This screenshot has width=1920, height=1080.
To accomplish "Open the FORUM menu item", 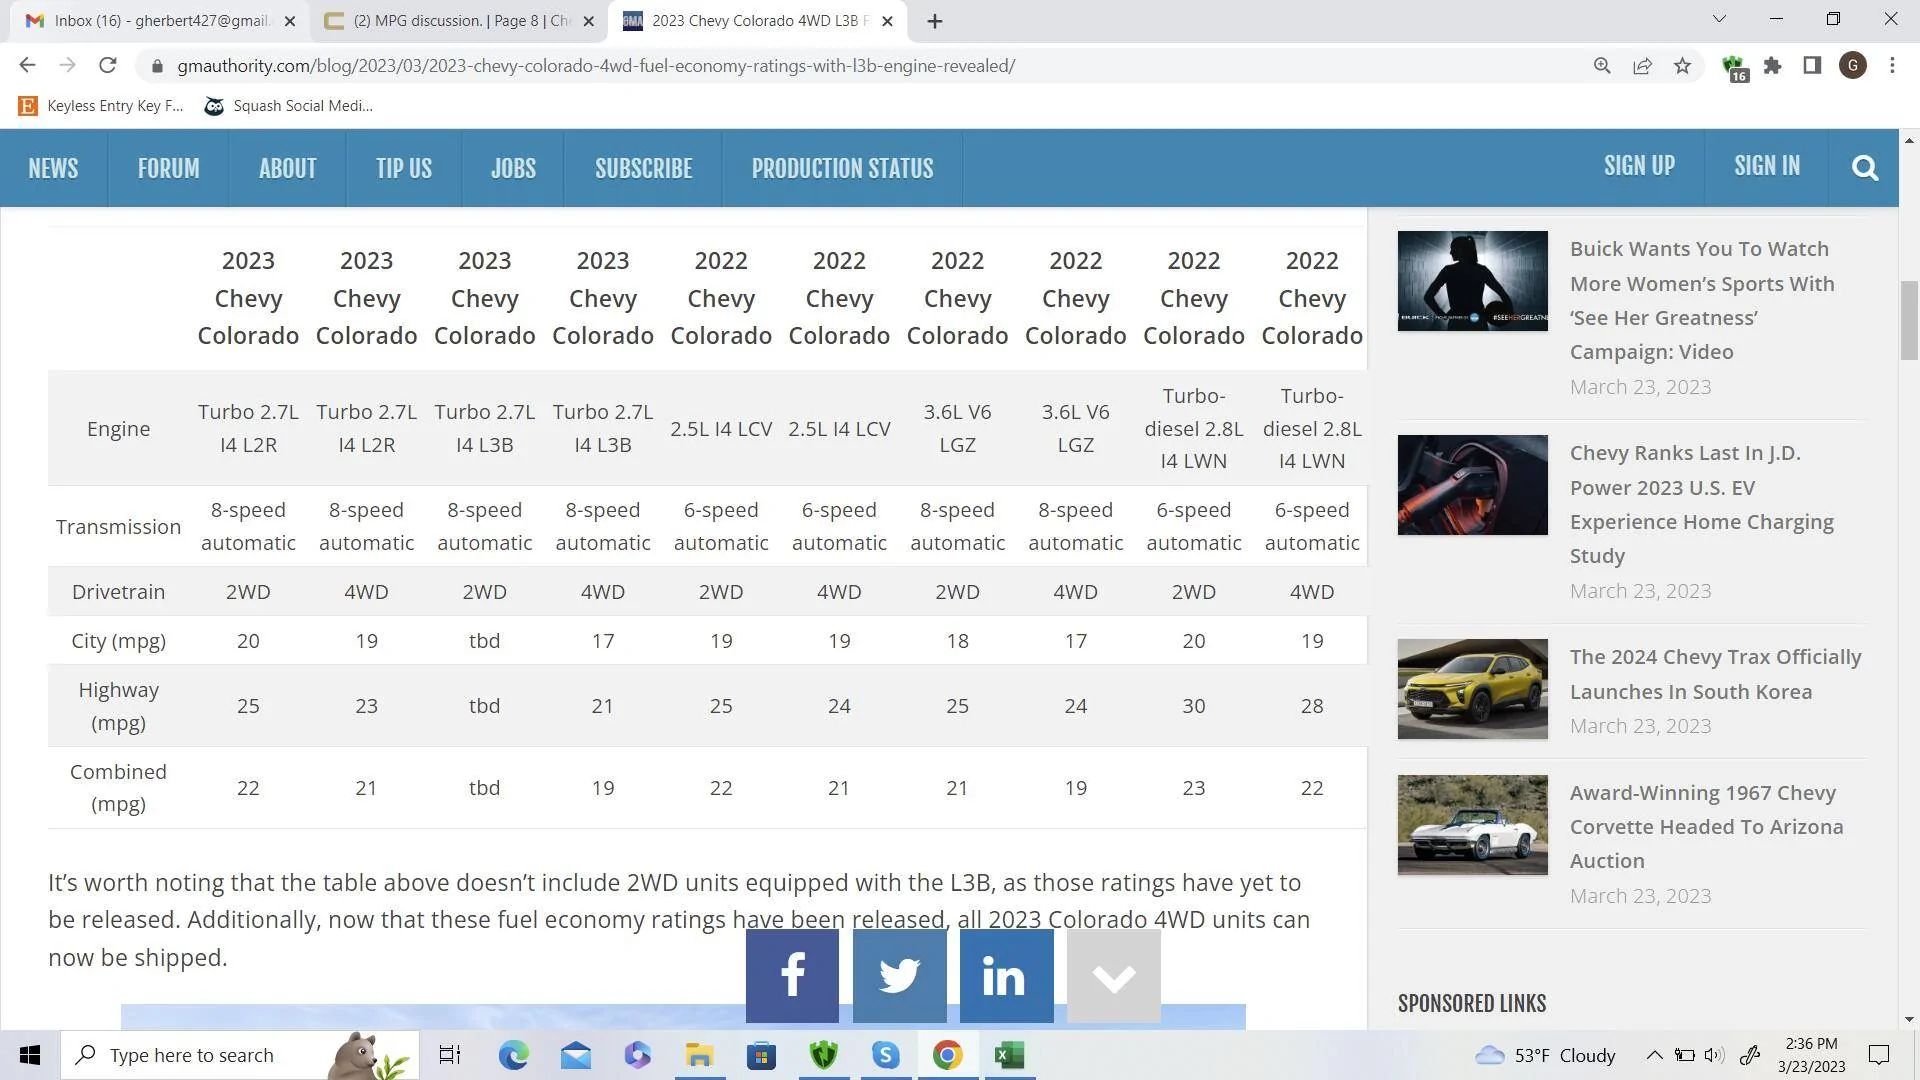I will click(168, 168).
